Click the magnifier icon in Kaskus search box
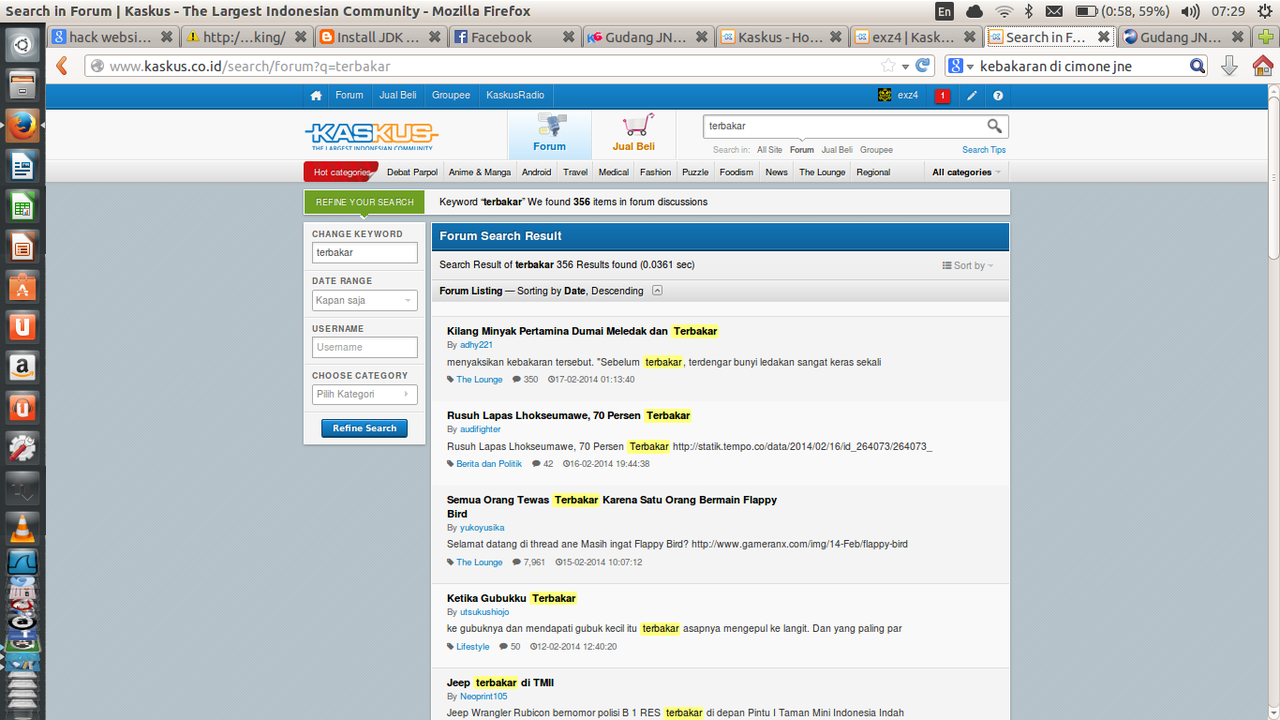Viewport: 1280px width, 720px height. pyautogui.click(x=994, y=126)
